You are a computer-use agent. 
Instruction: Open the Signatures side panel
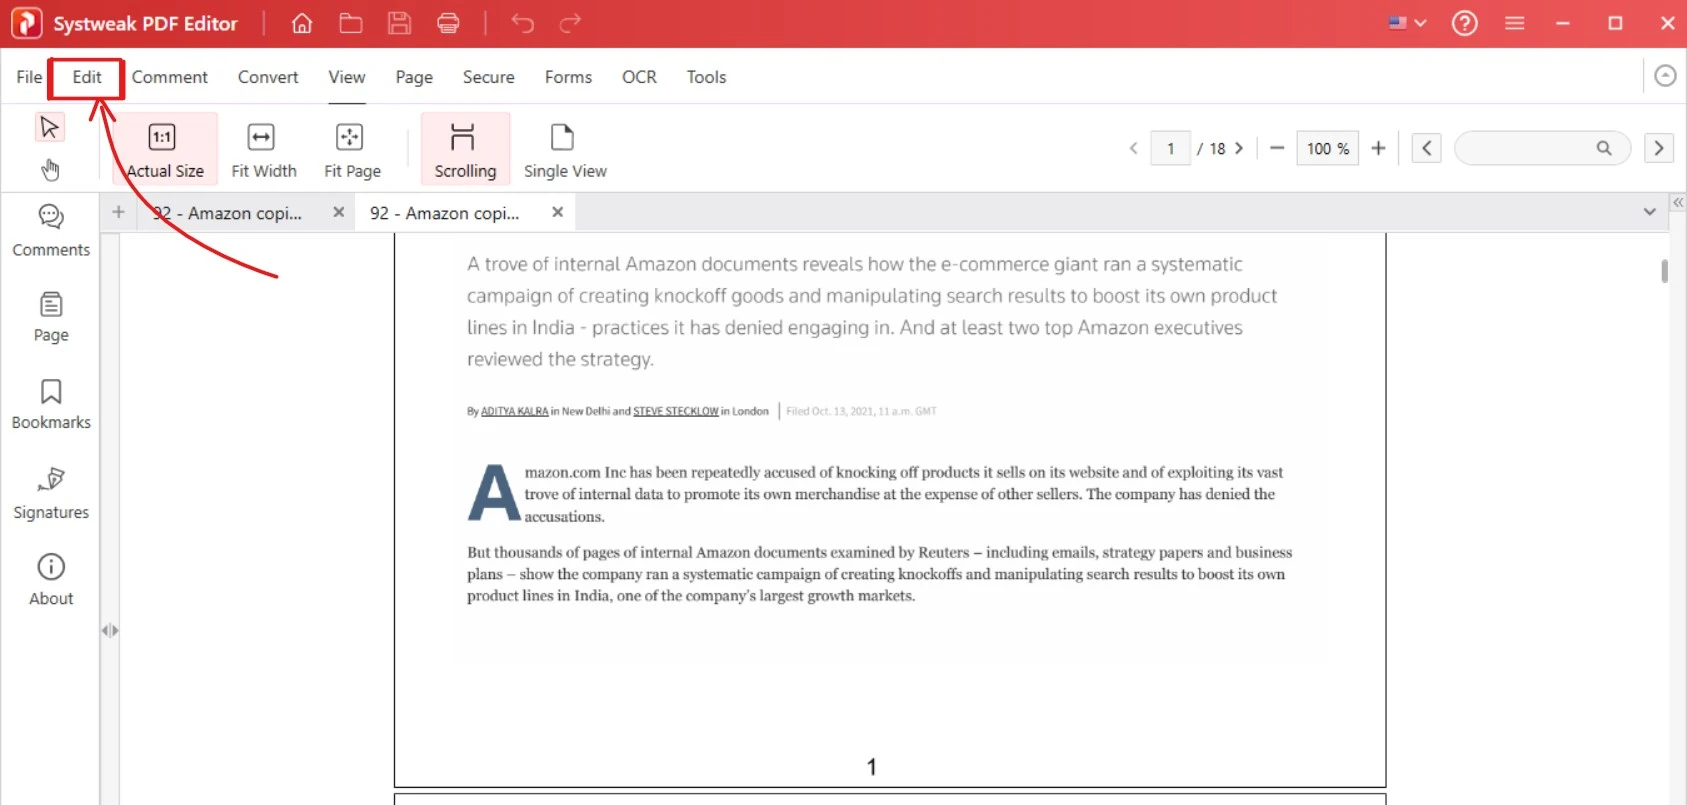pos(51,493)
